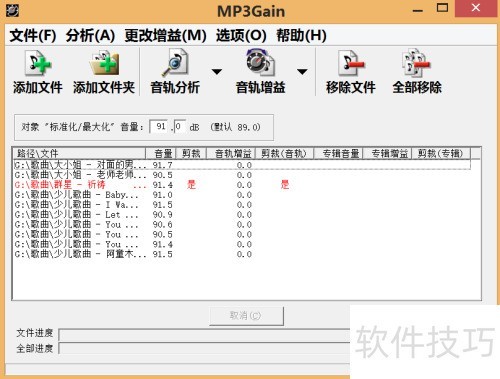Click Remove File (移除文件) toolbar icon
Viewport: 500px width, 379px height.
pyautogui.click(x=351, y=63)
